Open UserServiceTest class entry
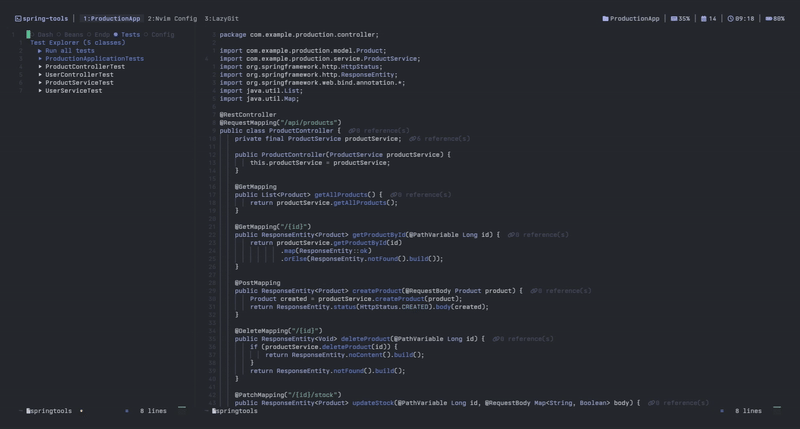 coord(73,91)
